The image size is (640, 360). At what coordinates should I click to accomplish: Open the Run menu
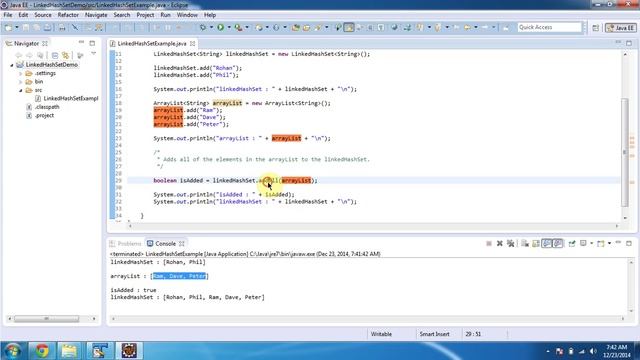coord(165,15)
